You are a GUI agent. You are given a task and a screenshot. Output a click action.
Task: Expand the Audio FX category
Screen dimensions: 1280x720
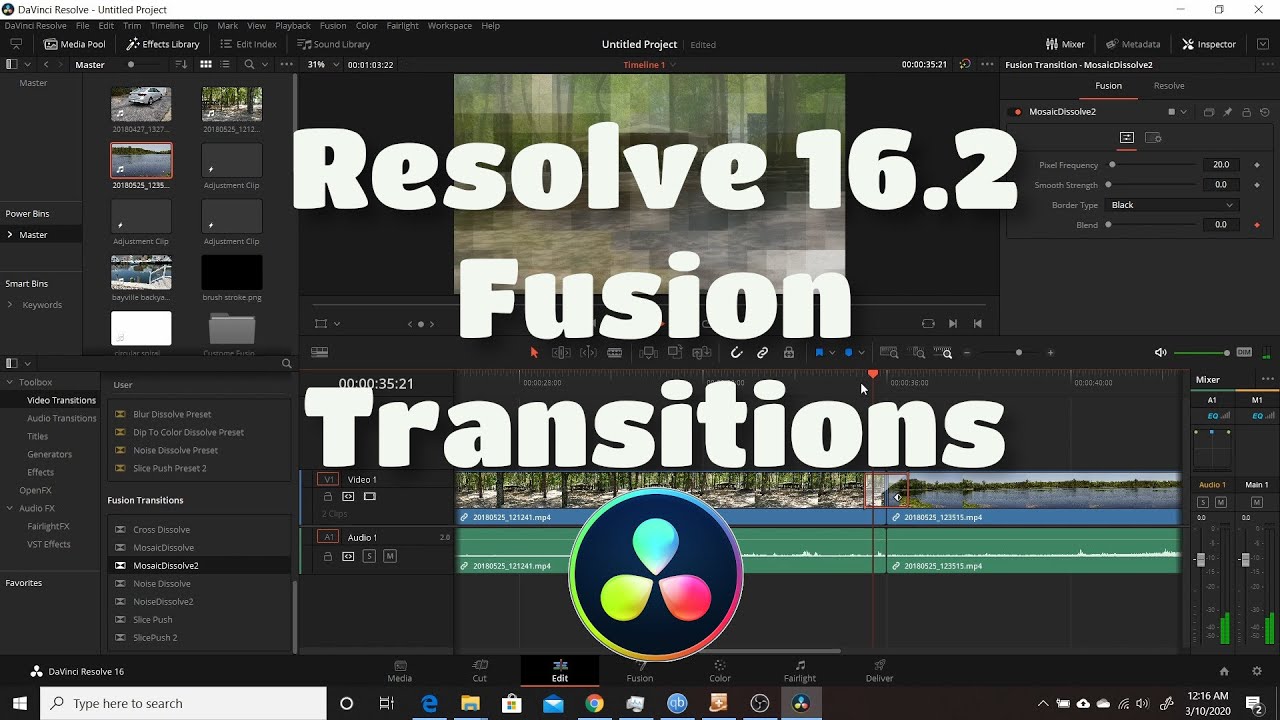pos(10,508)
